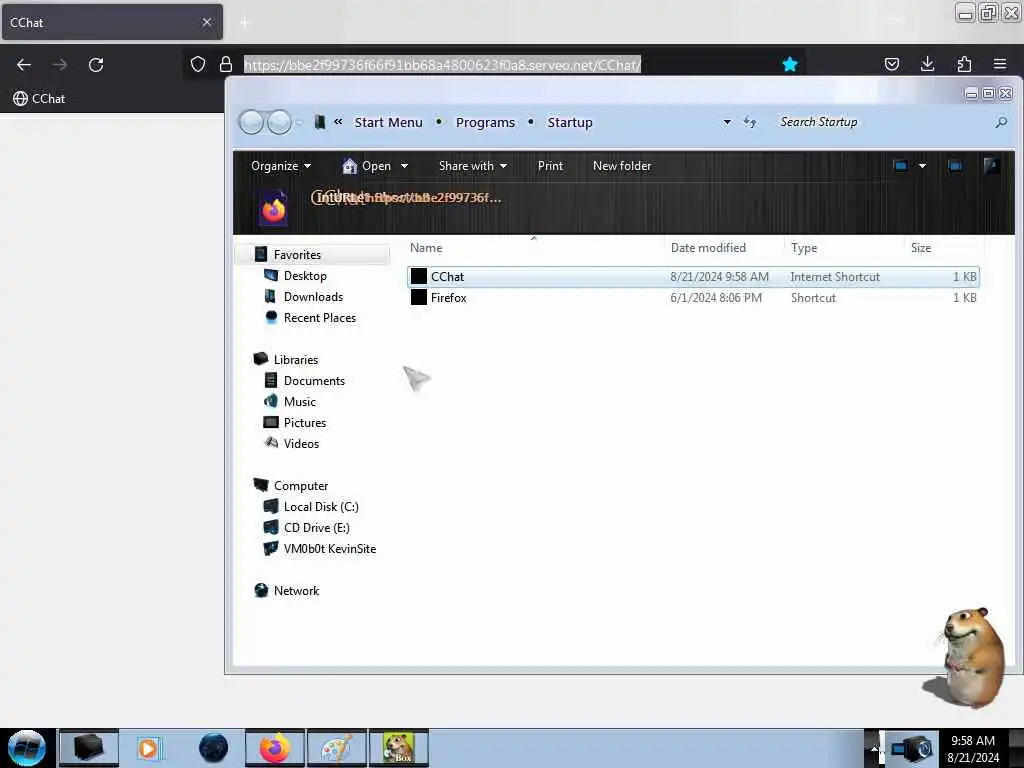
Task: Click the Firefox address bar URL
Action: coord(442,65)
